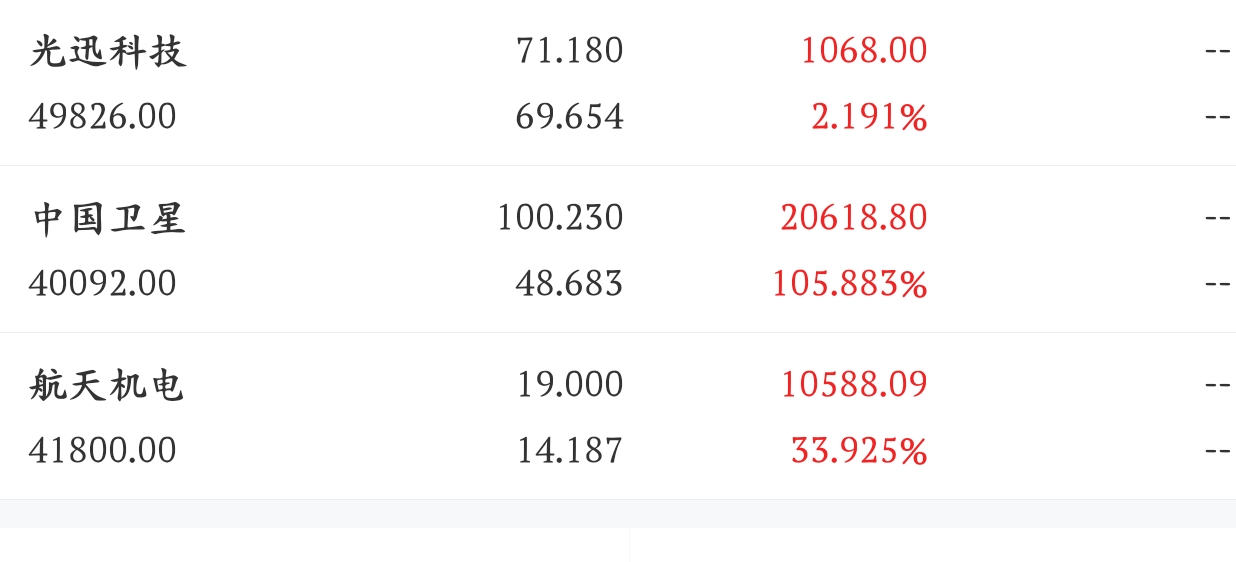The height and width of the screenshot is (562, 1236).
Task: Tap the red 2.191% gain percentage
Action: pos(869,118)
